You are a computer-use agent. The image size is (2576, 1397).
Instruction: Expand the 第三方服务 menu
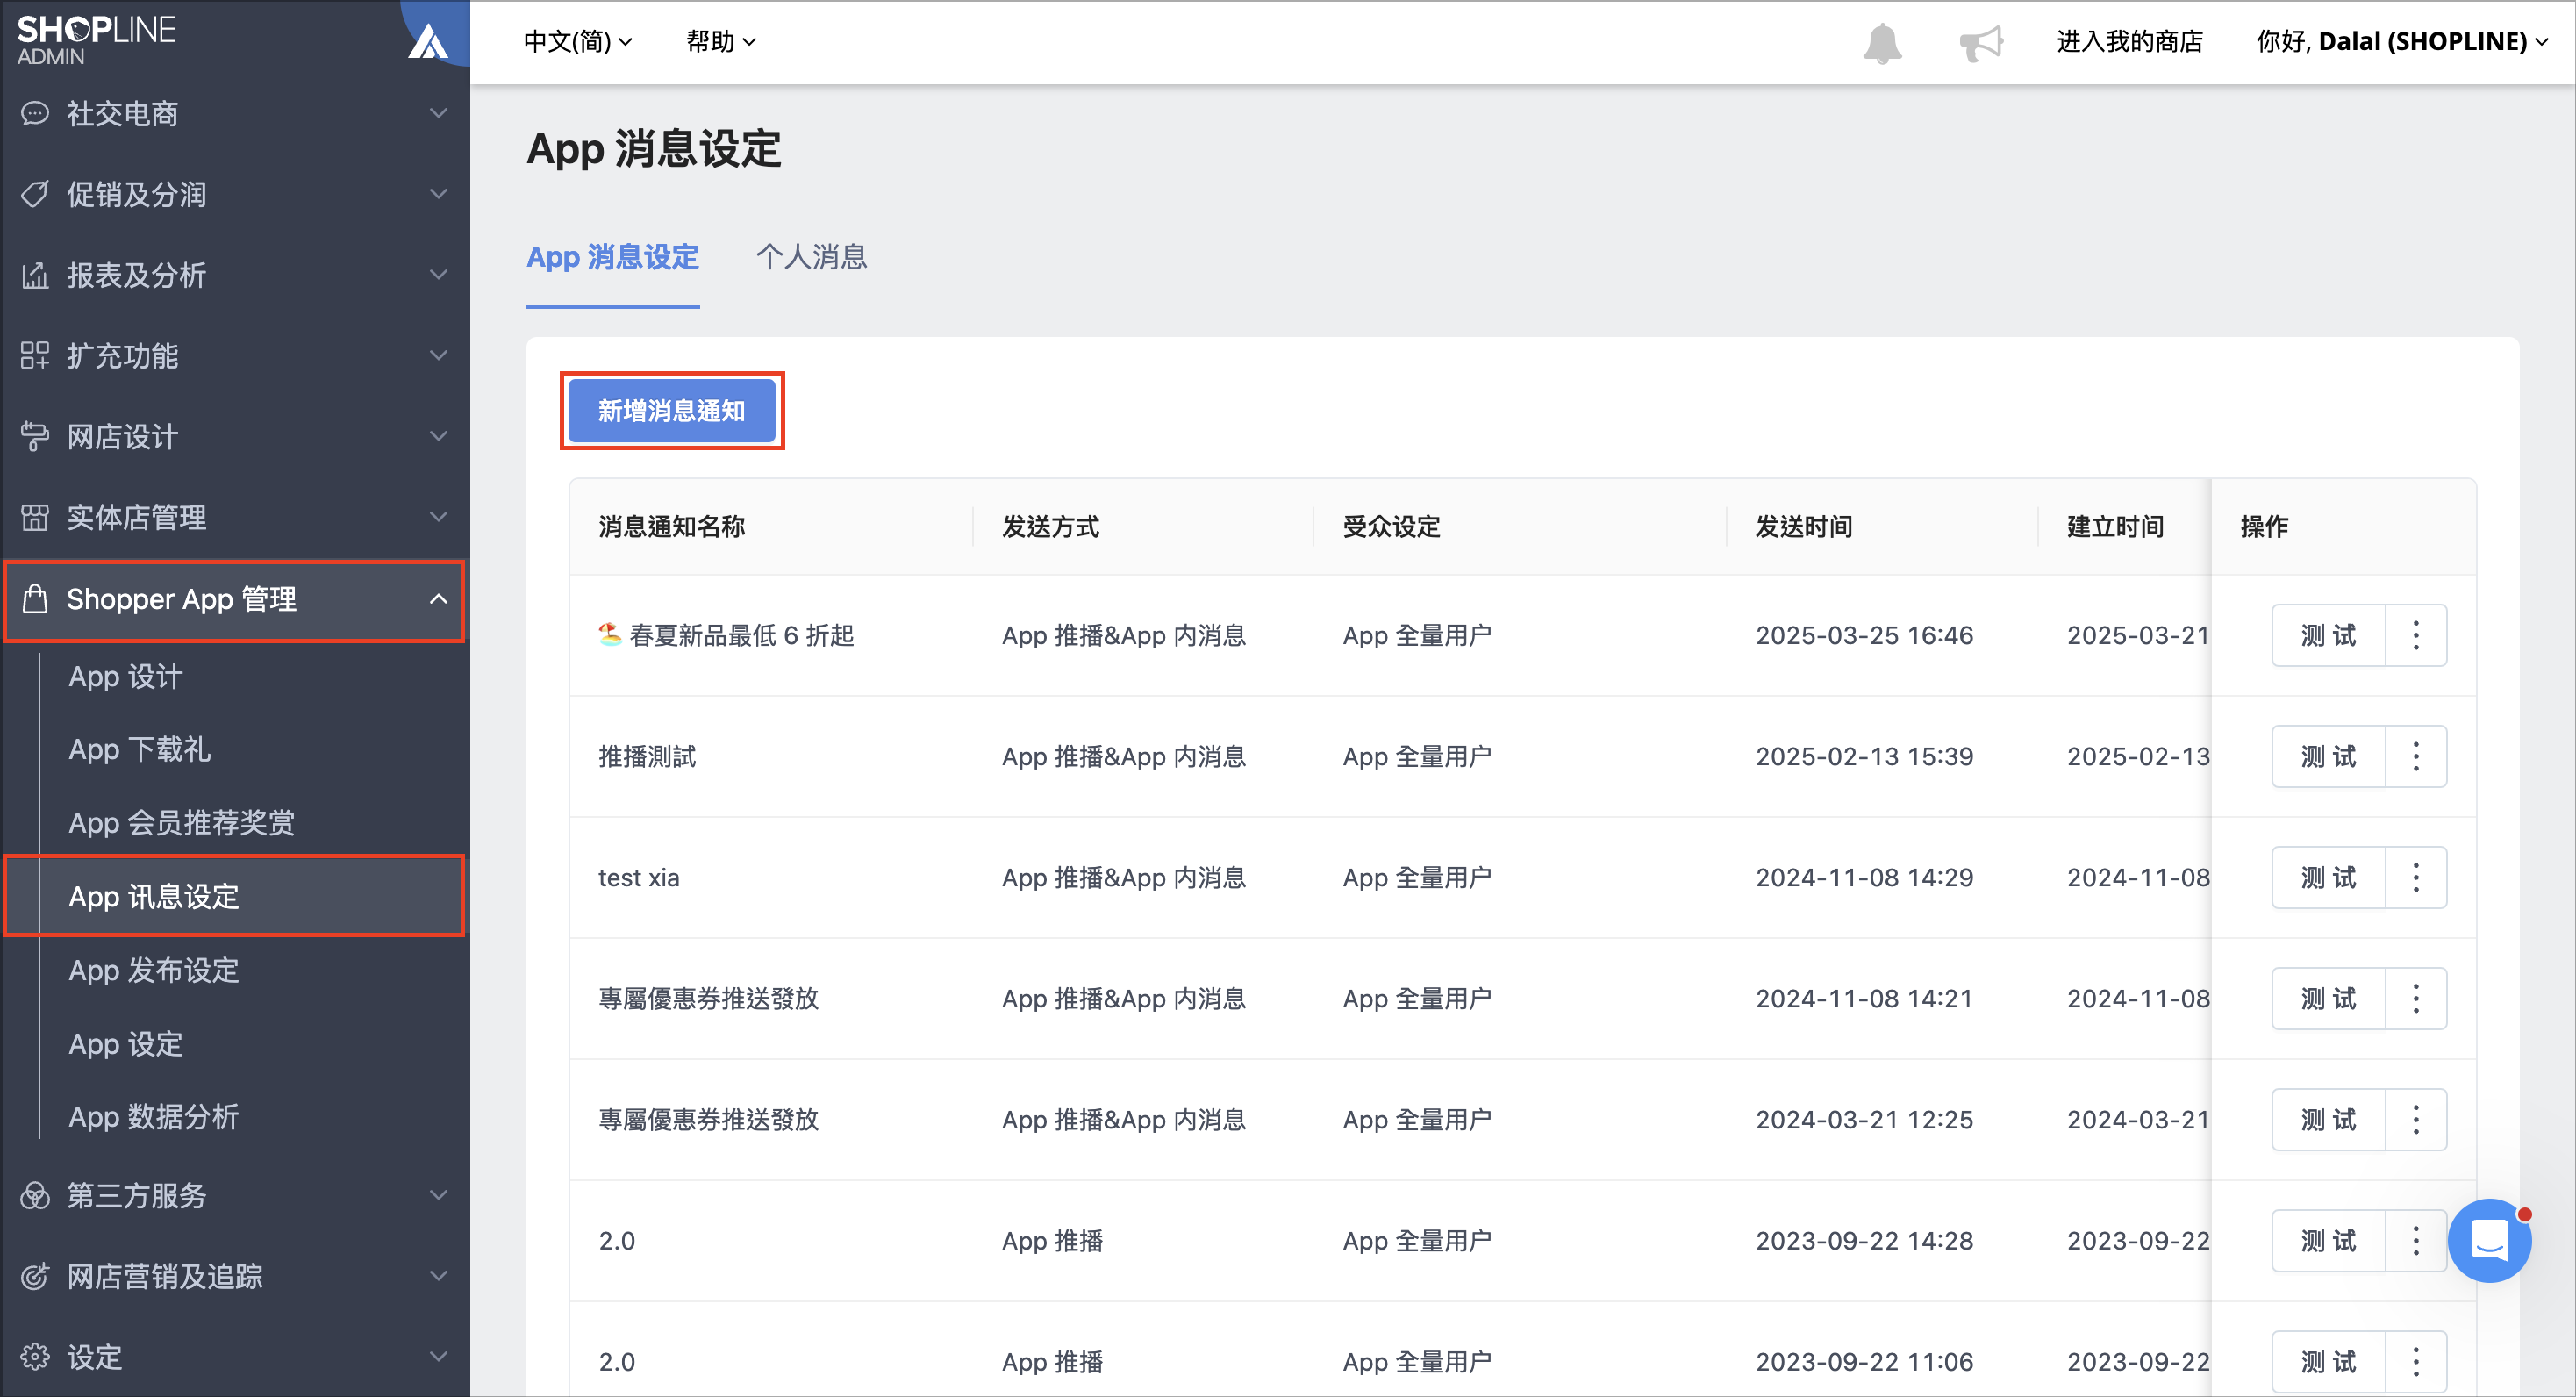tap(438, 1196)
